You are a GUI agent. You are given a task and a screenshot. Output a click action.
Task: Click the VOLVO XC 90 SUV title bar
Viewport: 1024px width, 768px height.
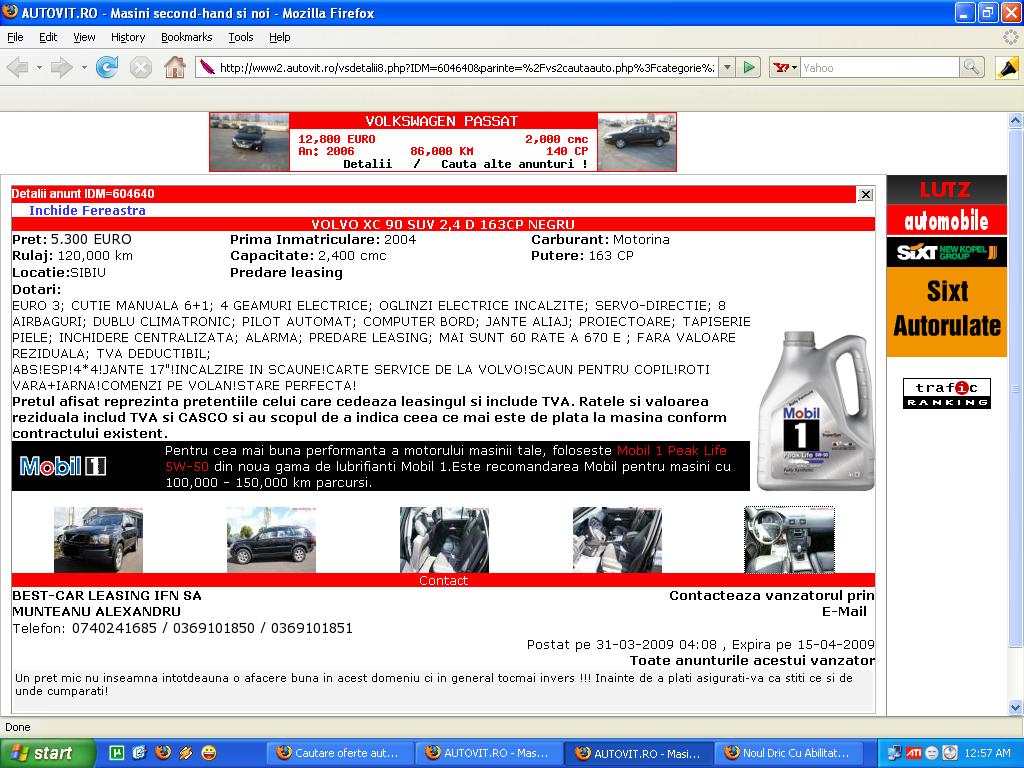[x=443, y=224]
